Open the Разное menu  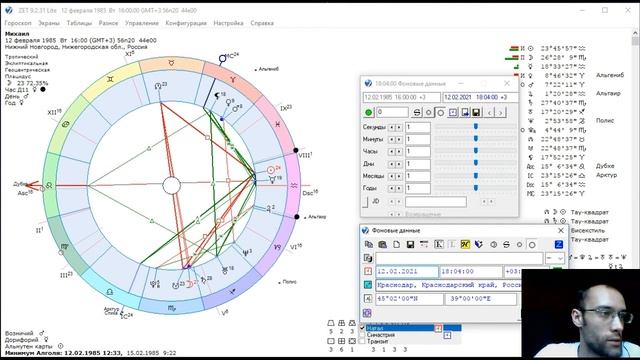point(108,23)
